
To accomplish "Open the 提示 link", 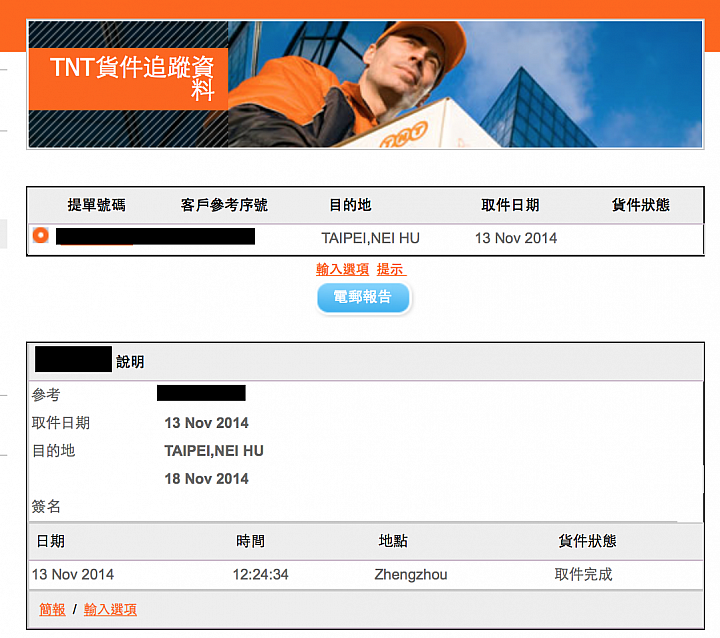I will point(391,269).
